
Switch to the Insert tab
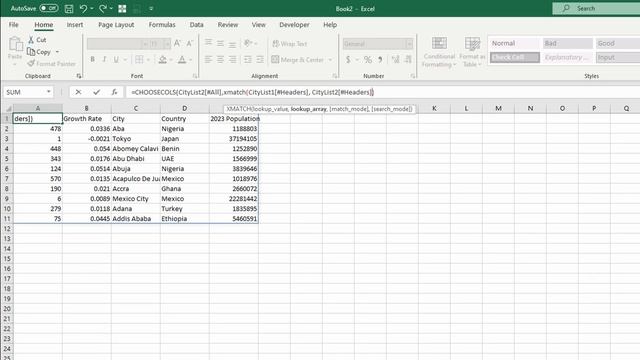[x=75, y=24]
